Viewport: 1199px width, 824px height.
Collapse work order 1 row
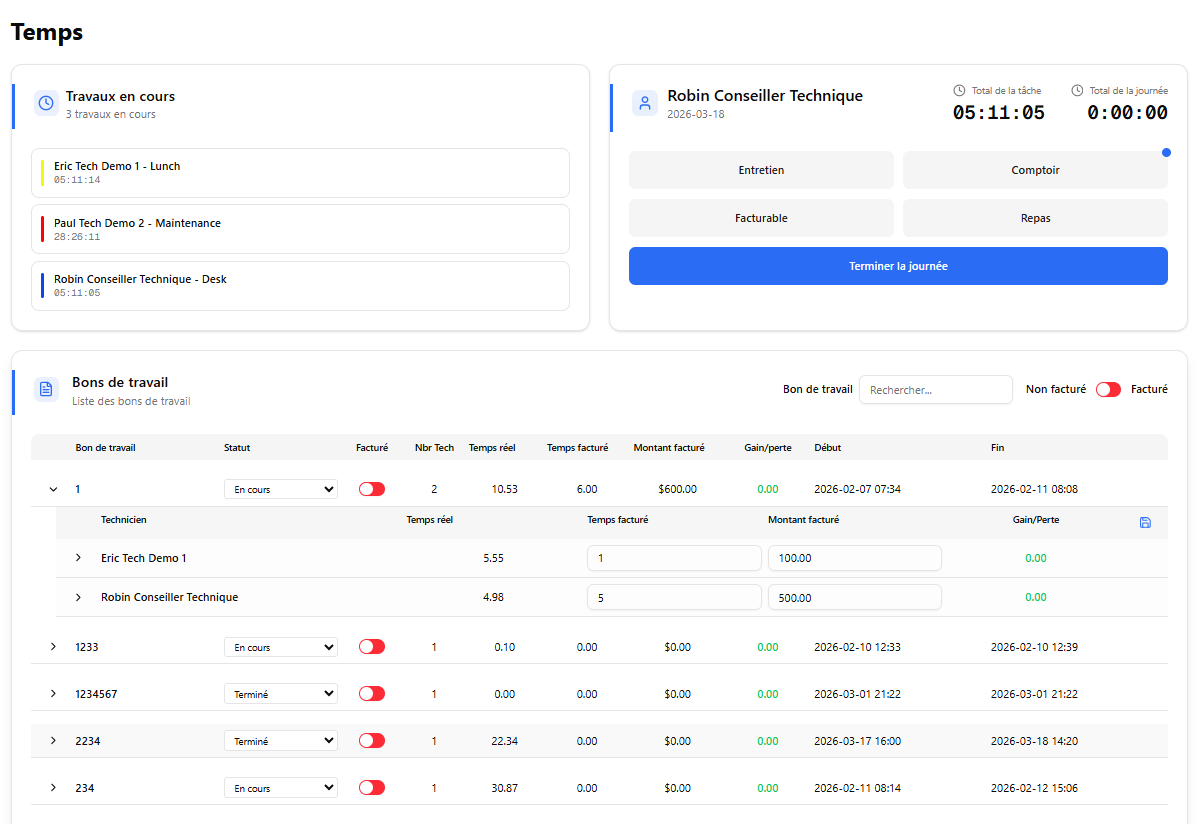(x=53, y=489)
